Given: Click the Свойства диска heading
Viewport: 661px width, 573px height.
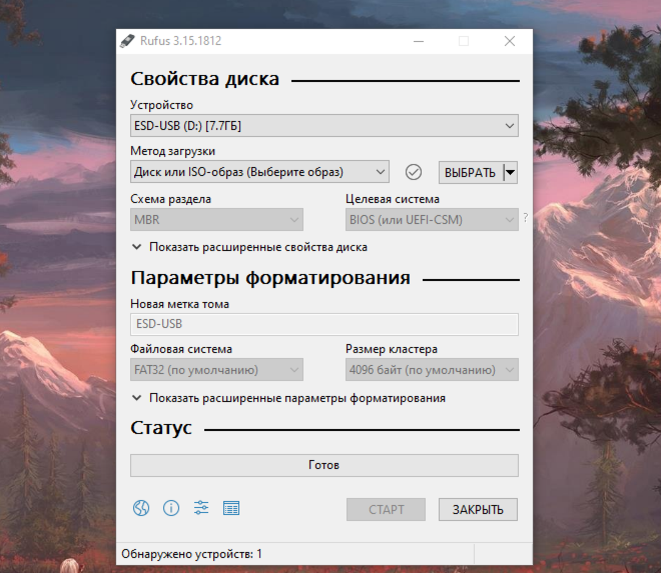Looking at the screenshot, I should 205,79.
